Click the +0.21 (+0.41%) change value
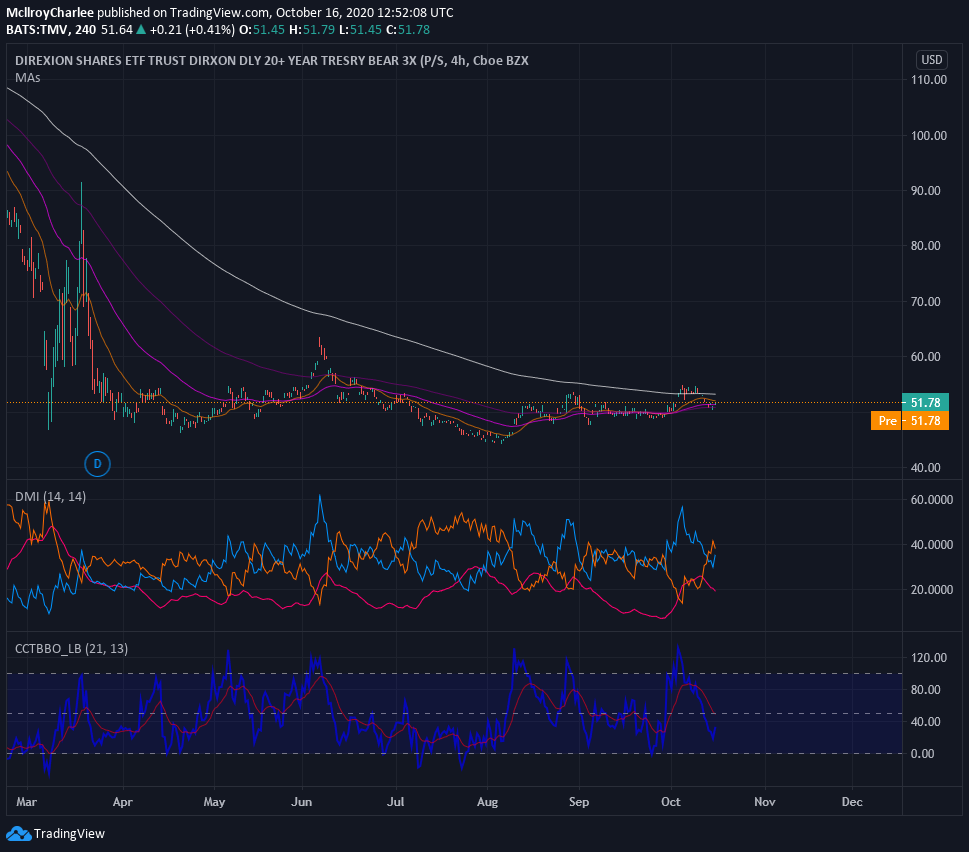 click(192, 30)
